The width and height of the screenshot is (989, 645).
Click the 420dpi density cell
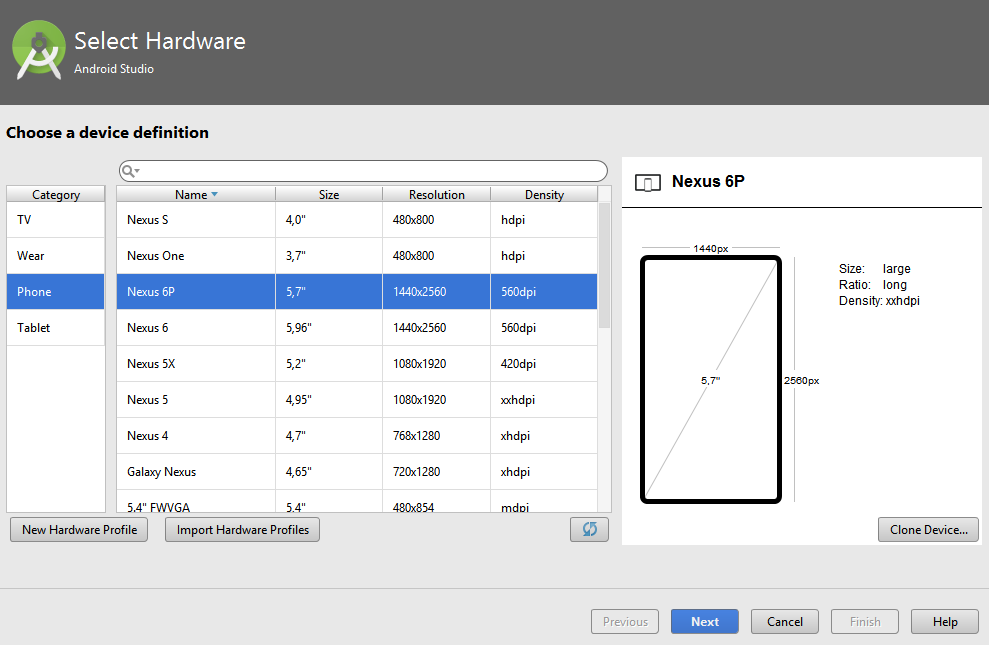click(x=544, y=363)
